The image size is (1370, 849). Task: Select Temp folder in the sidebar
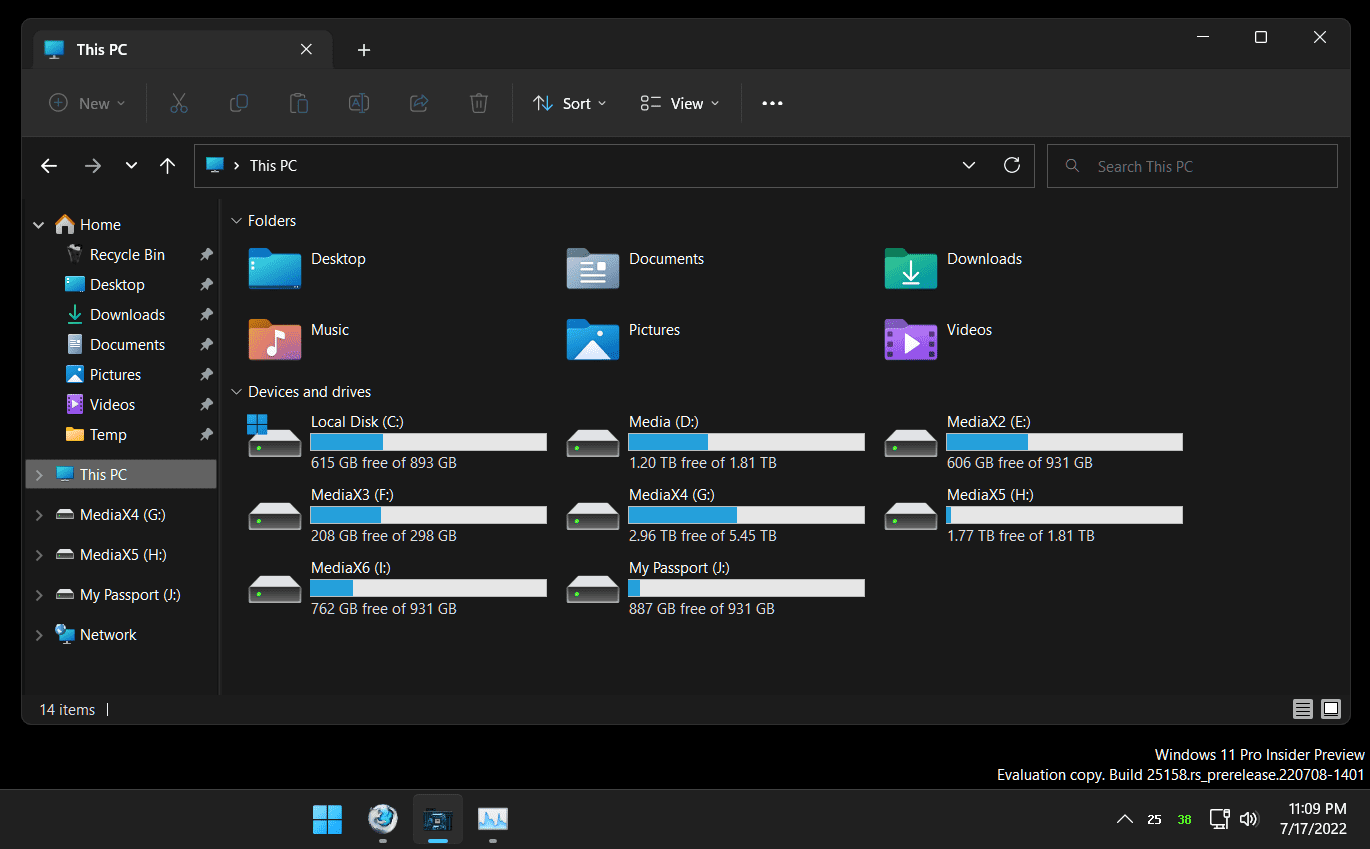pyautogui.click(x=108, y=435)
